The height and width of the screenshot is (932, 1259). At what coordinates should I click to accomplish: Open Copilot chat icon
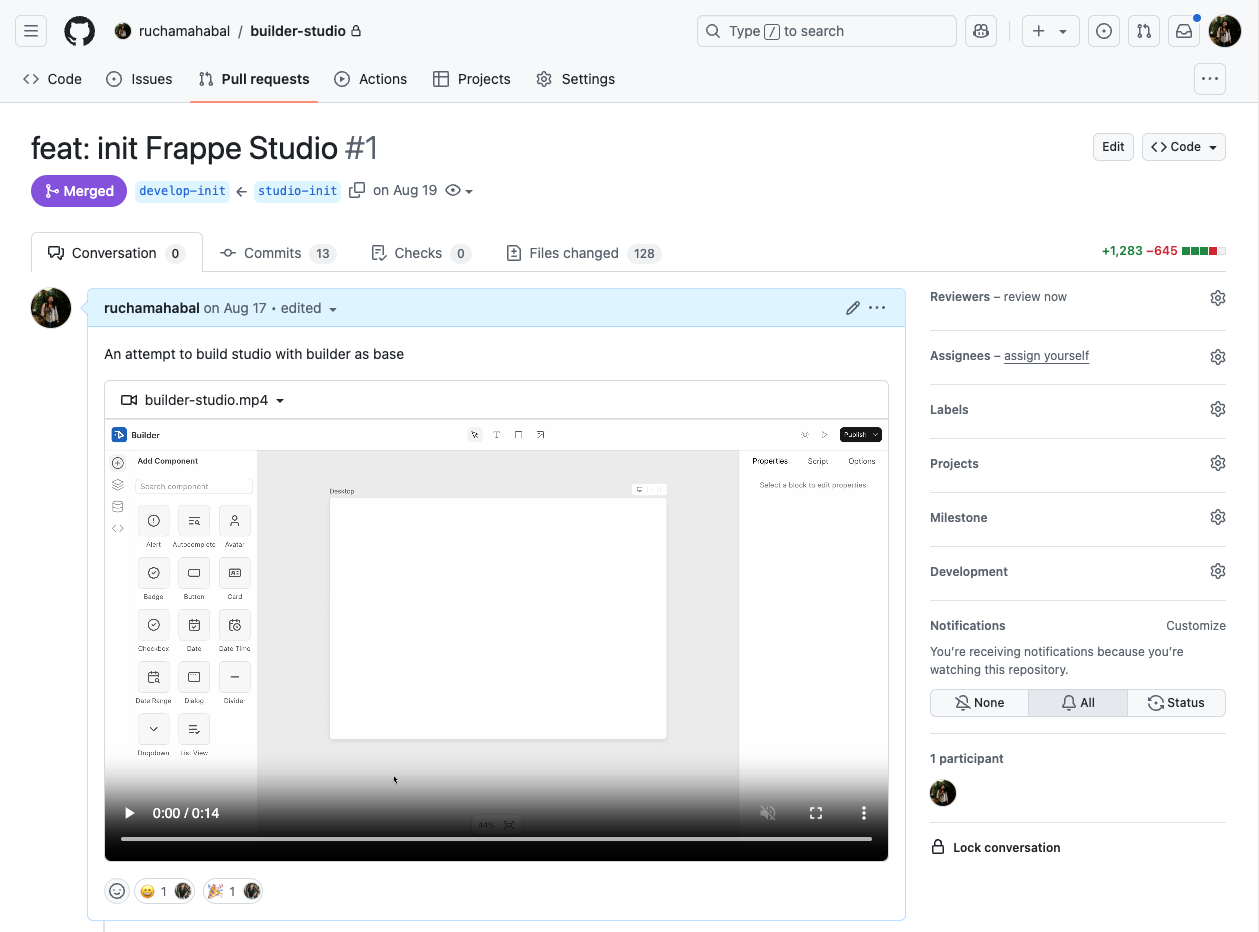coord(981,31)
